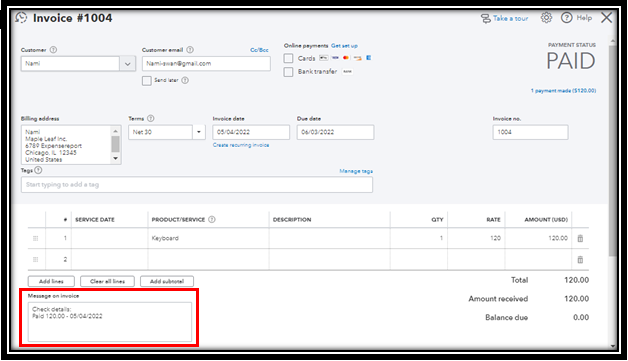Image resolution: width=628 pixels, height=361 pixels.
Task: Select Keyboard product cell in line 1
Action: pos(208,238)
